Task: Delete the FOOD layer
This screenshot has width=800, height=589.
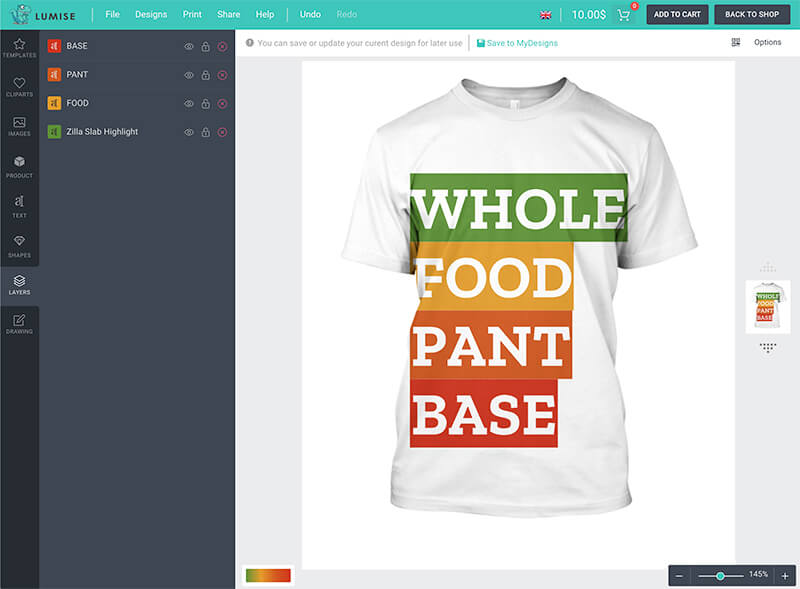Action: [x=222, y=104]
